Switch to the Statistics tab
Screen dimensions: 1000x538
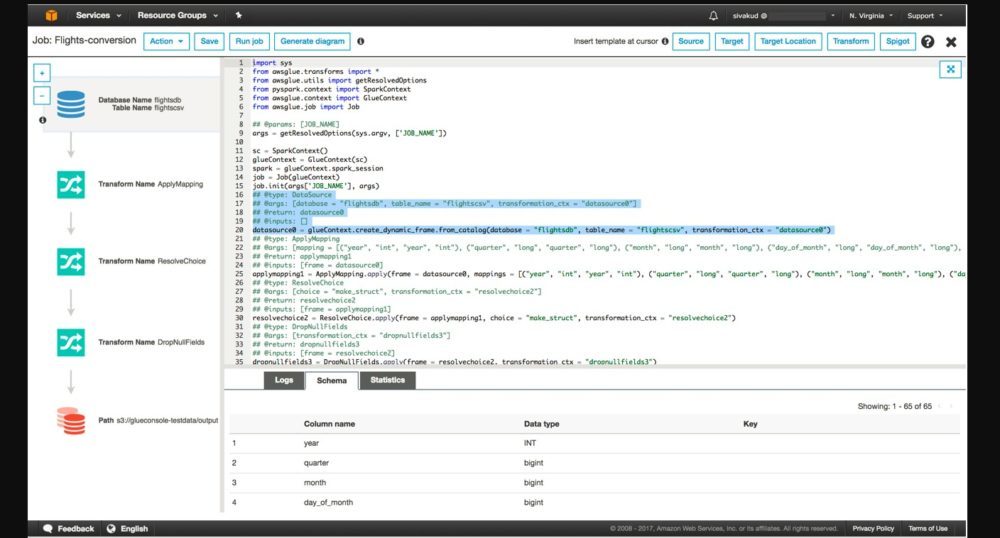pos(387,380)
